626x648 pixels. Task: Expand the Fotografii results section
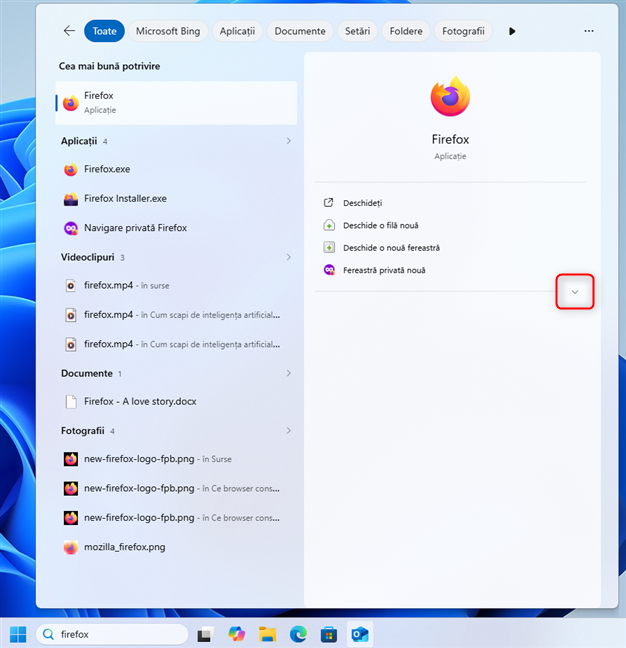pos(288,431)
